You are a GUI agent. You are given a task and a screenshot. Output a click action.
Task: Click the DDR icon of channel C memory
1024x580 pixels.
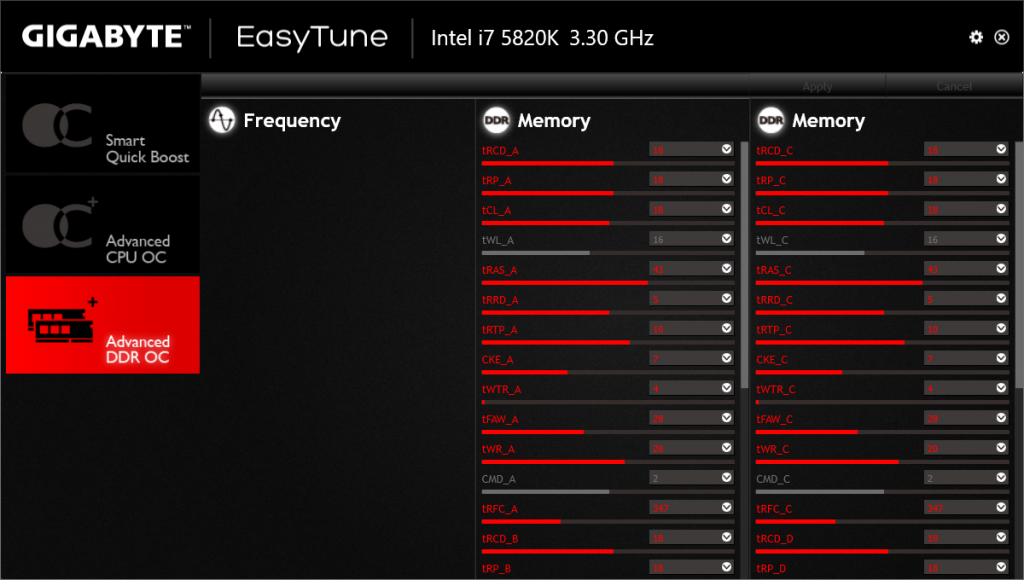[x=771, y=120]
